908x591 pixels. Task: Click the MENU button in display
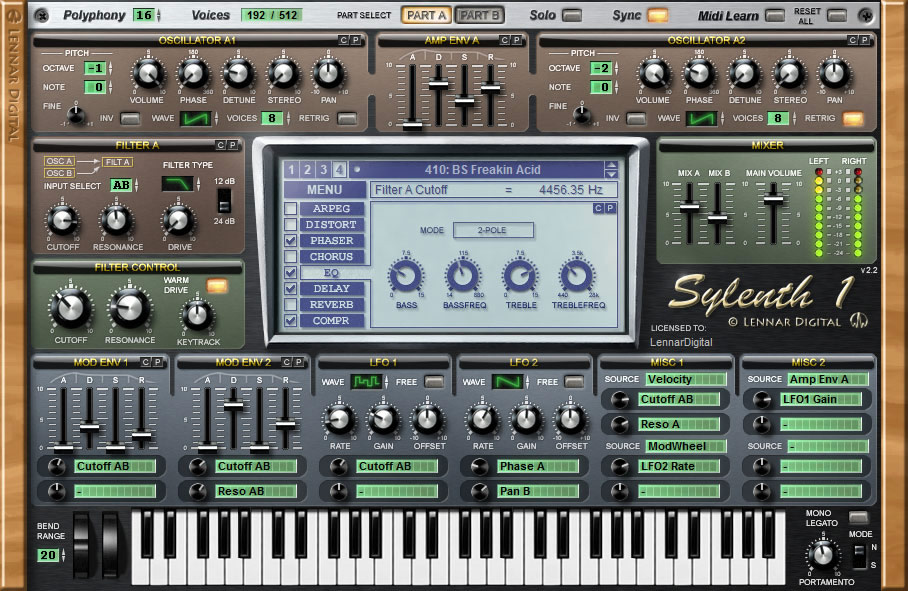pos(325,190)
